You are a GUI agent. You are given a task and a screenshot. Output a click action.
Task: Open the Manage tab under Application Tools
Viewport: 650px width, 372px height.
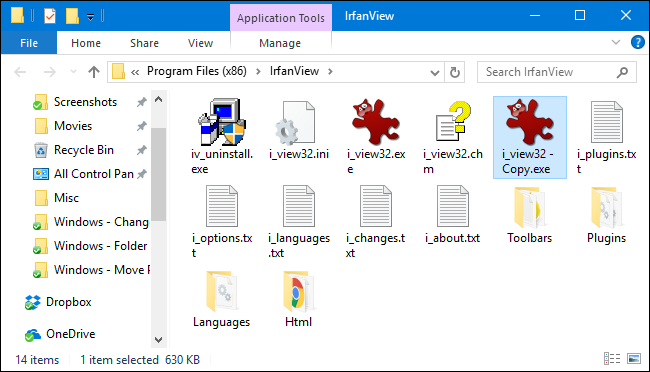[x=280, y=43]
